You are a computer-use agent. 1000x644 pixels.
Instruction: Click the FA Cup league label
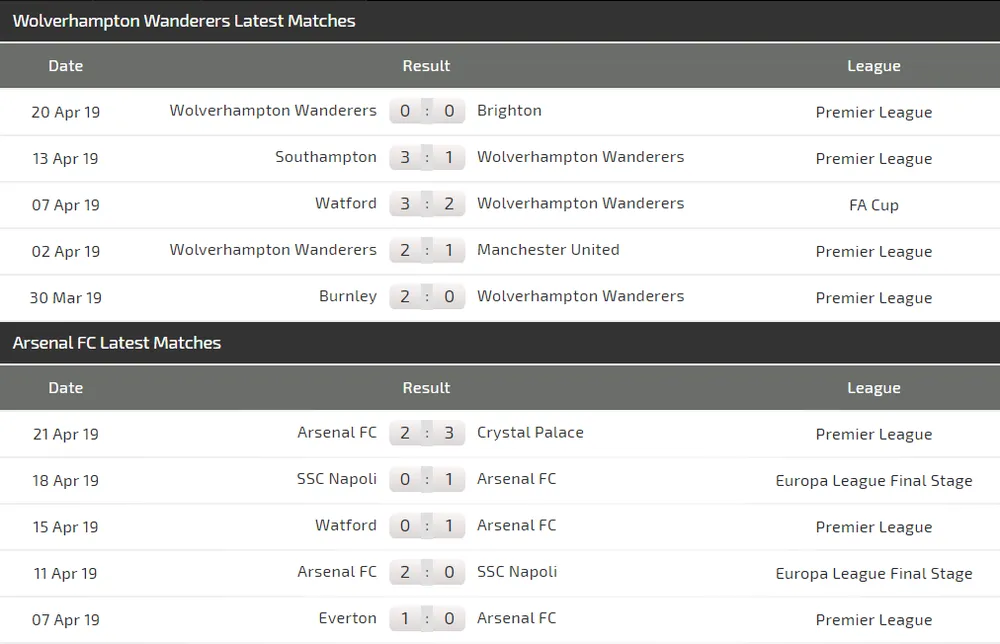pyautogui.click(x=874, y=205)
